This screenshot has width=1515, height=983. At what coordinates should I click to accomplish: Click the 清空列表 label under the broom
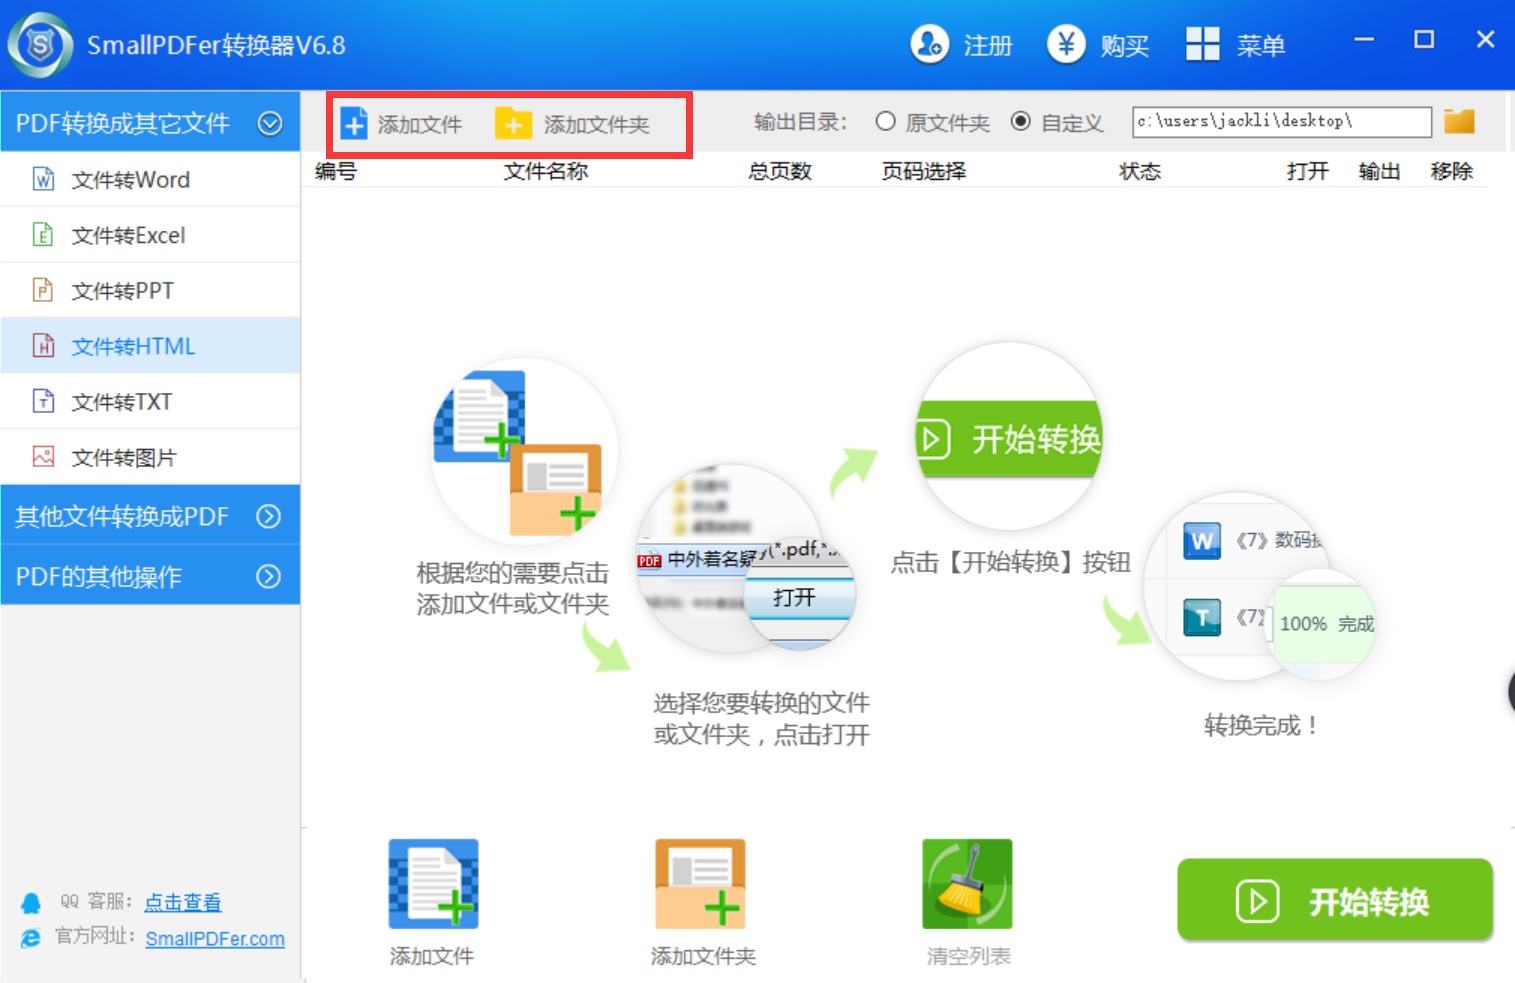(969, 956)
